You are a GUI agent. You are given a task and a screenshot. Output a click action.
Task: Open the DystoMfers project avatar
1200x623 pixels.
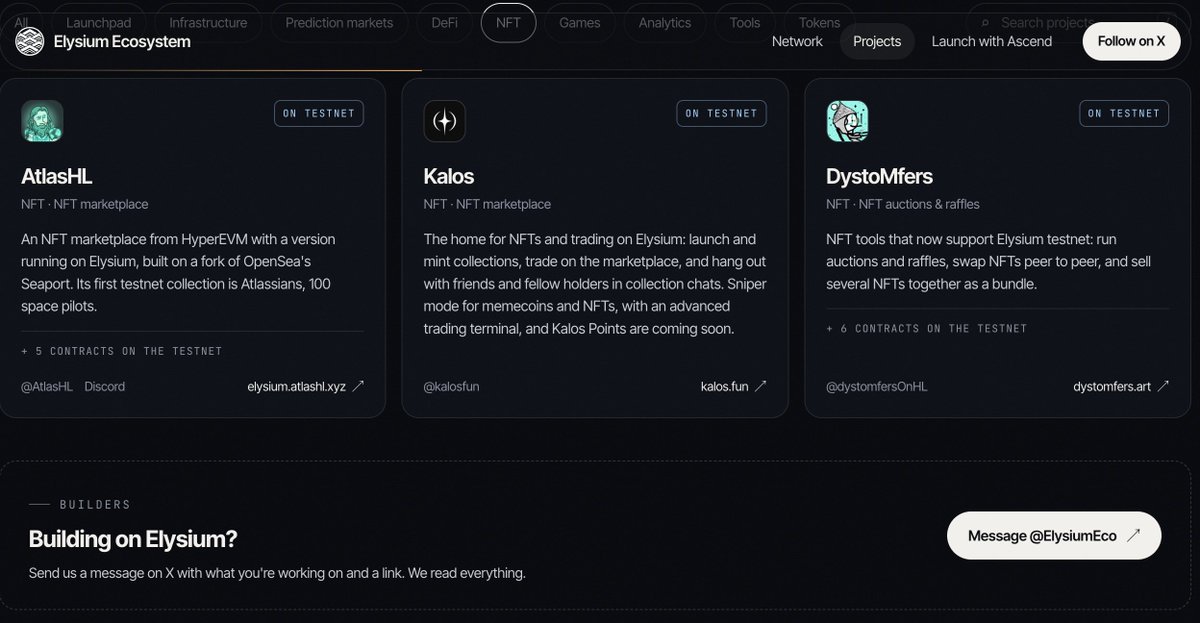pyautogui.click(x=847, y=121)
